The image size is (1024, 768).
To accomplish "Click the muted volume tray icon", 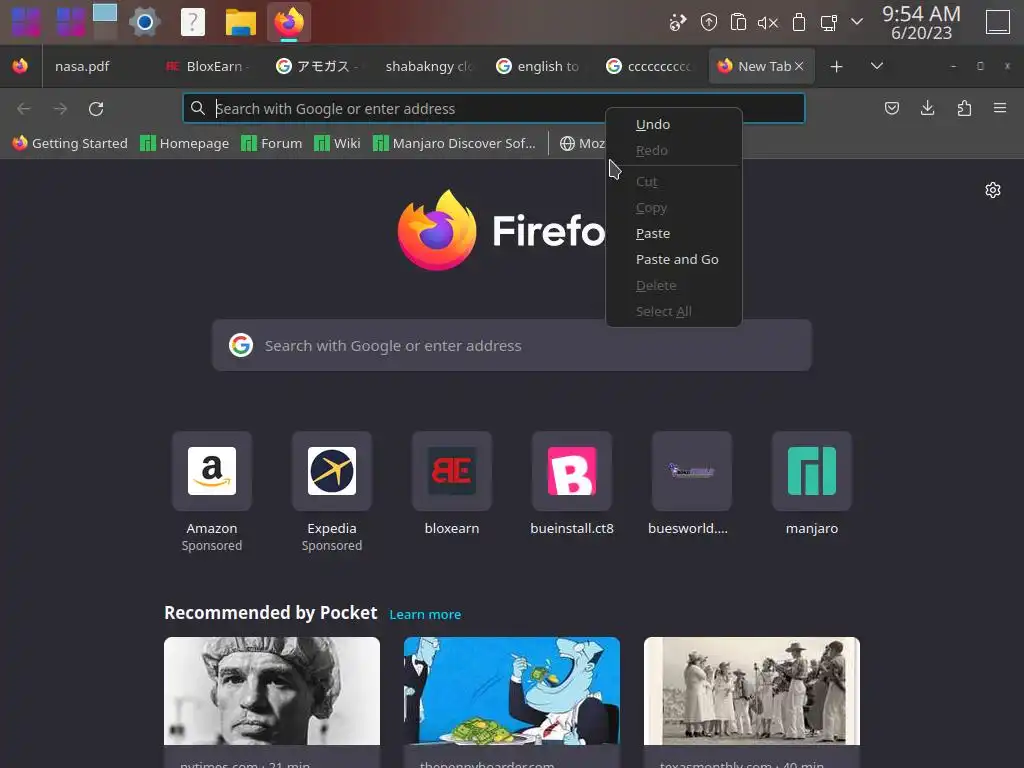I will (x=768, y=23).
